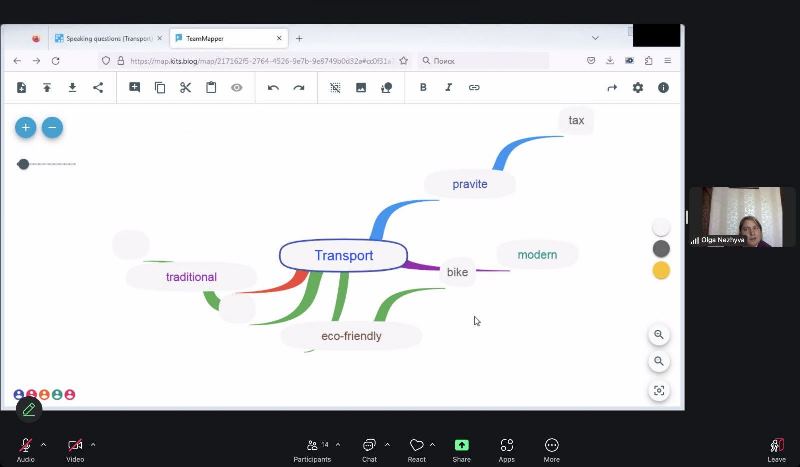Expand Participants options arrow
This screenshot has height=467, width=800.
pos(338,445)
